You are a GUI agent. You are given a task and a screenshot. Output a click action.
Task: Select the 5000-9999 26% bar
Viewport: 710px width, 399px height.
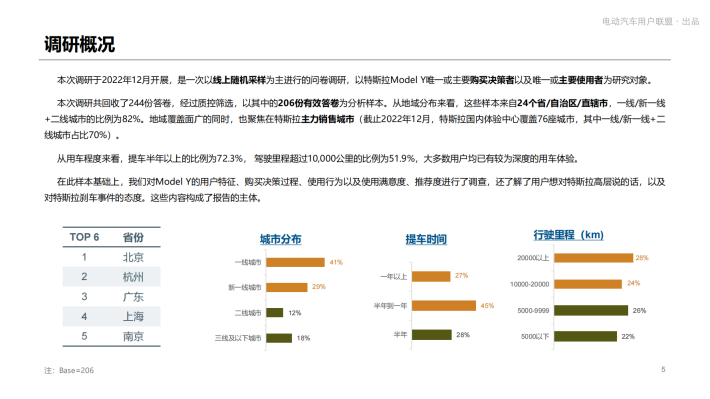point(591,310)
